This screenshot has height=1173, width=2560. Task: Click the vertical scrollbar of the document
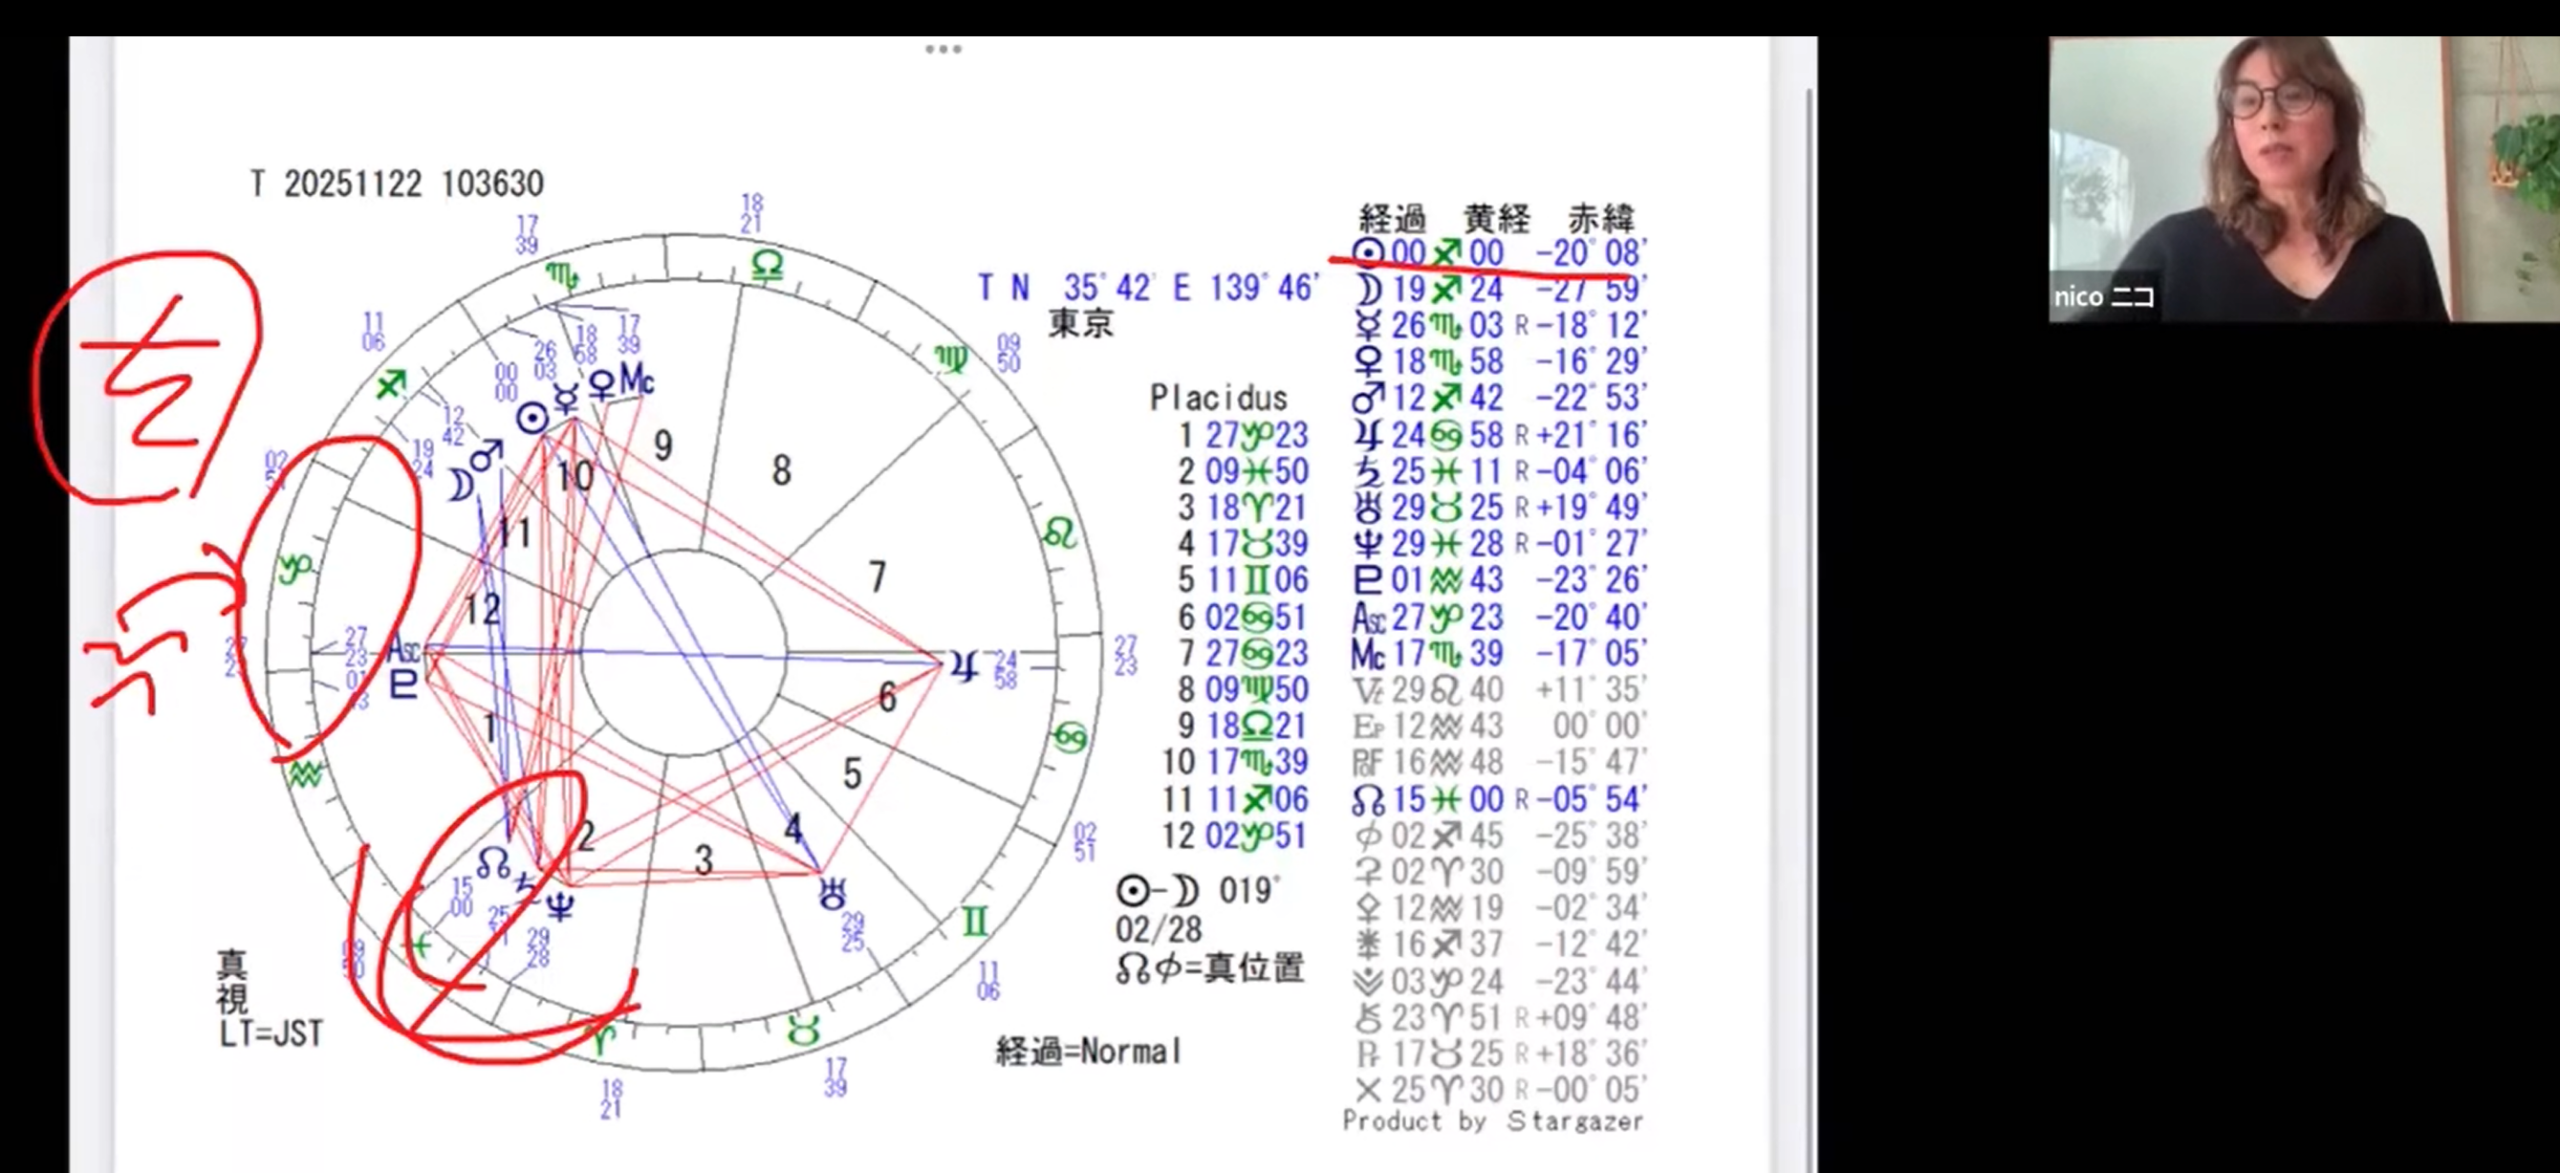click(x=1808, y=600)
